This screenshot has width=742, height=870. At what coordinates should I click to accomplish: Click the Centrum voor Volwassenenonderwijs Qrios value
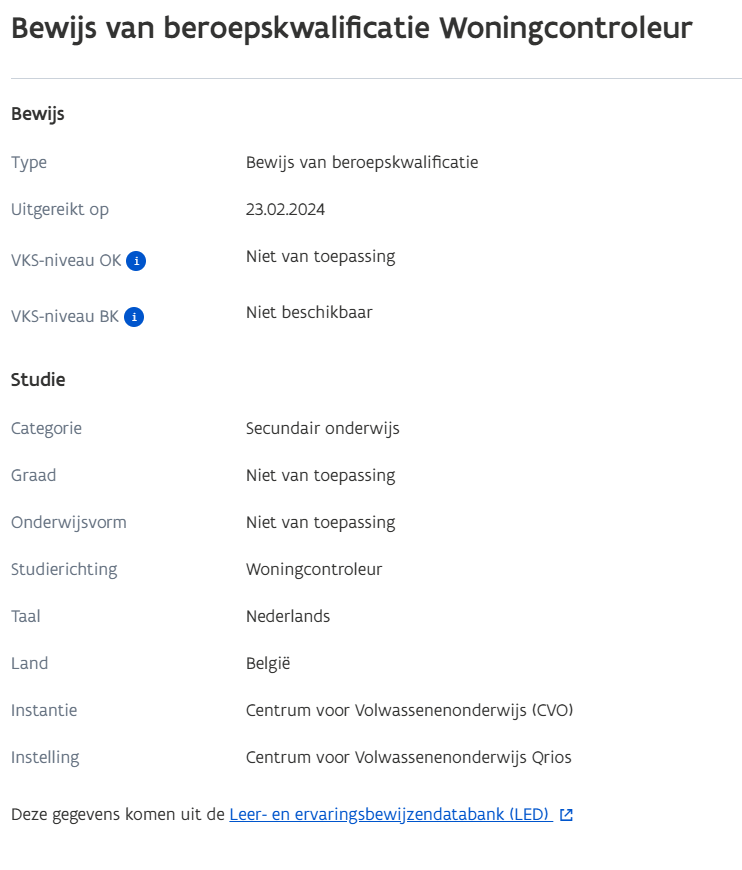(408, 757)
